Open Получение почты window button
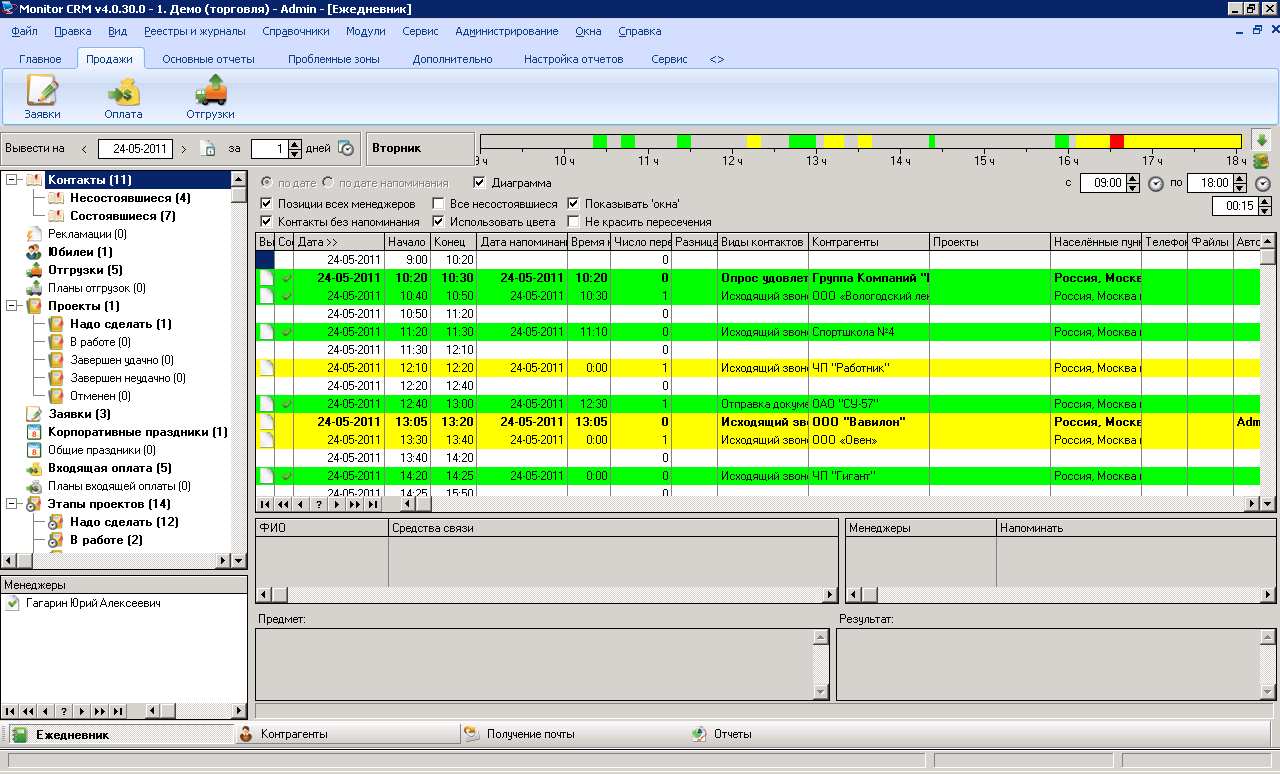The width and height of the screenshot is (1280, 774). click(x=530, y=734)
